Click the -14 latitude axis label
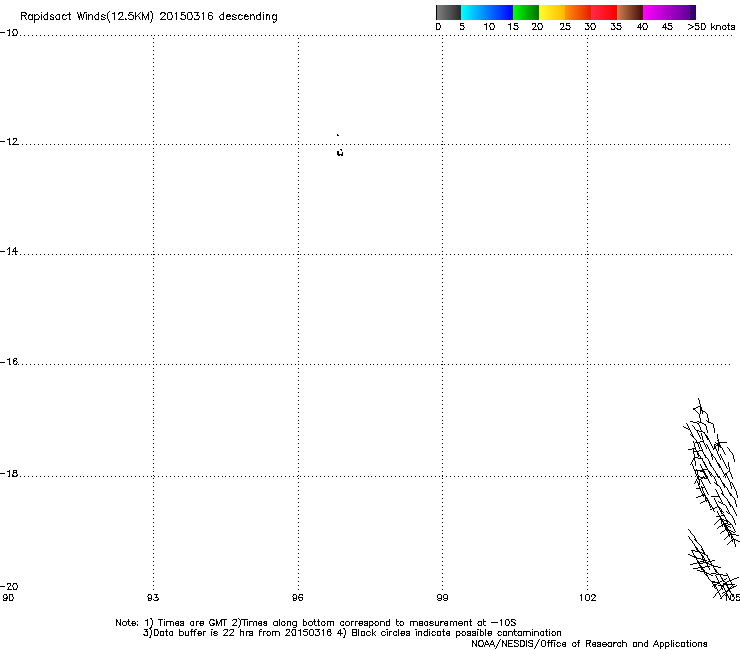The height and width of the screenshot is (650, 740). coord(9,251)
